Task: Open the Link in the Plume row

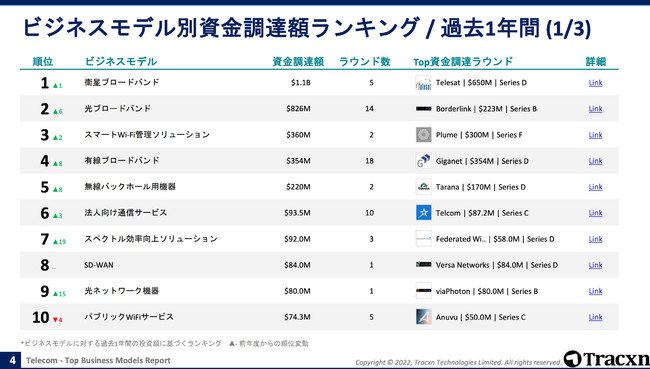Action: pyautogui.click(x=595, y=135)
